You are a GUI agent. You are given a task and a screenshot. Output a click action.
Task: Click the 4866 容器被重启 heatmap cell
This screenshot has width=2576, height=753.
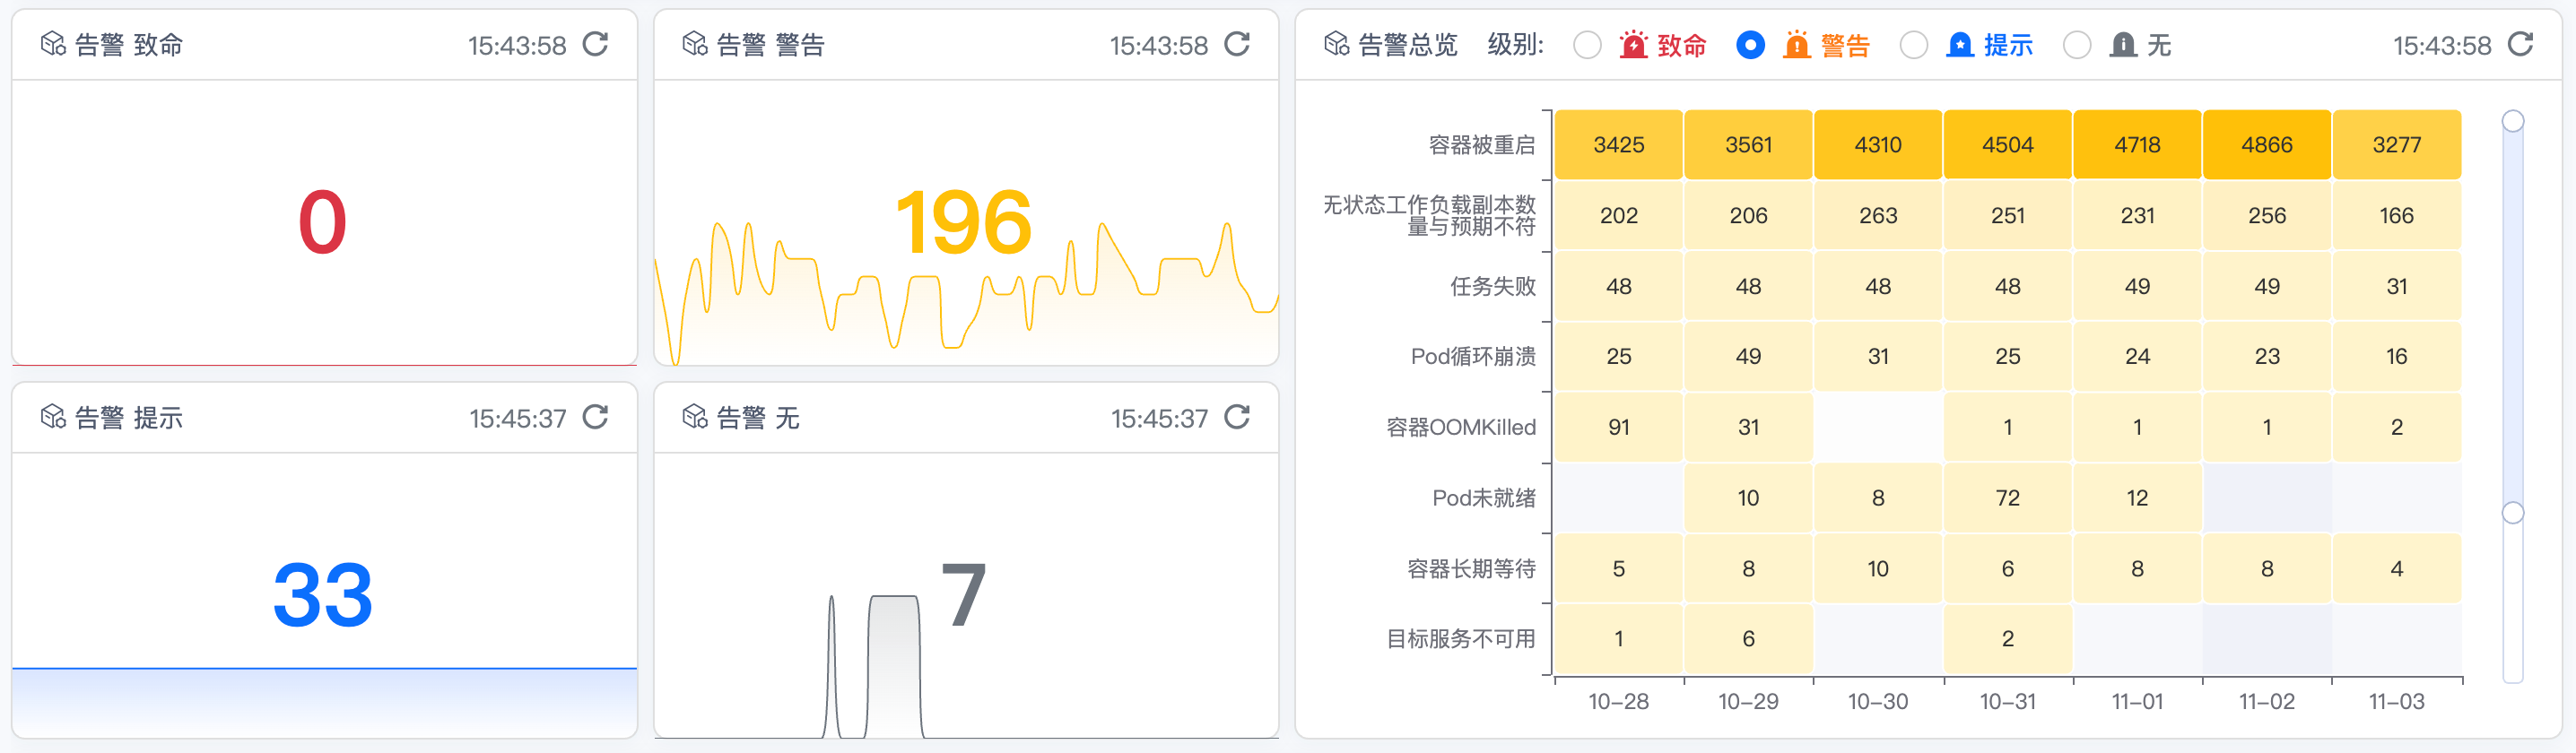pos(2266,145)
